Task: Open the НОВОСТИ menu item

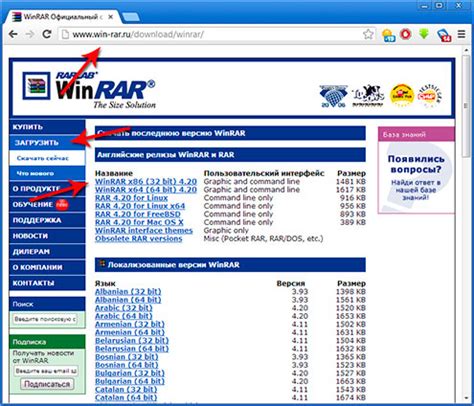Action: pos(47,236)
